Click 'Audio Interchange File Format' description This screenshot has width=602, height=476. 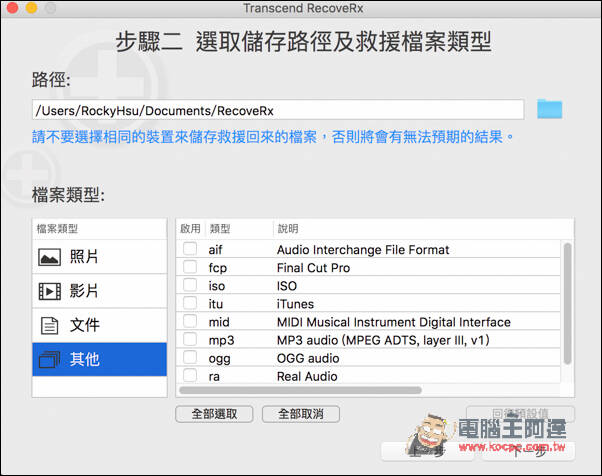pyautogui.click(x=363, y=250)
